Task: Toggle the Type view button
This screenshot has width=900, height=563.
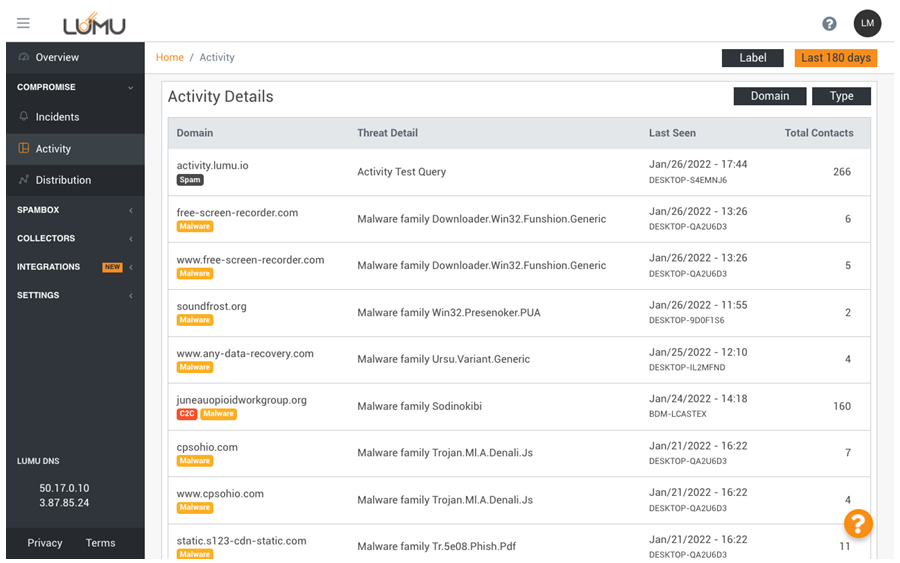Action: click(x=841, y=96)
